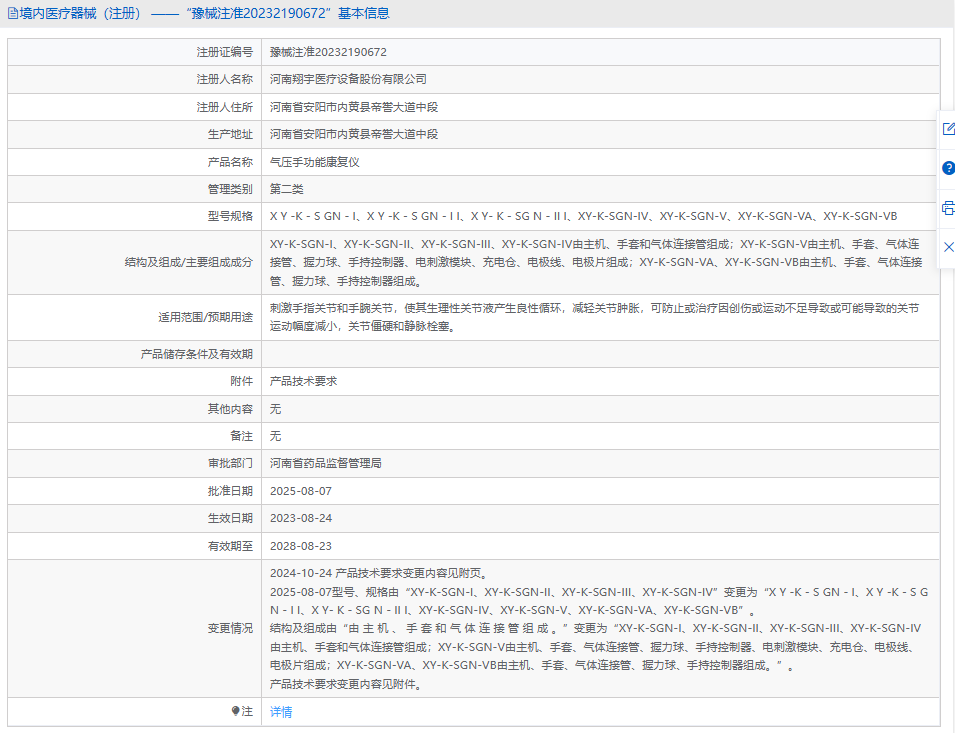Select the approval date 2025-08-07
955x733 pixels.
[x=300, y=492]
